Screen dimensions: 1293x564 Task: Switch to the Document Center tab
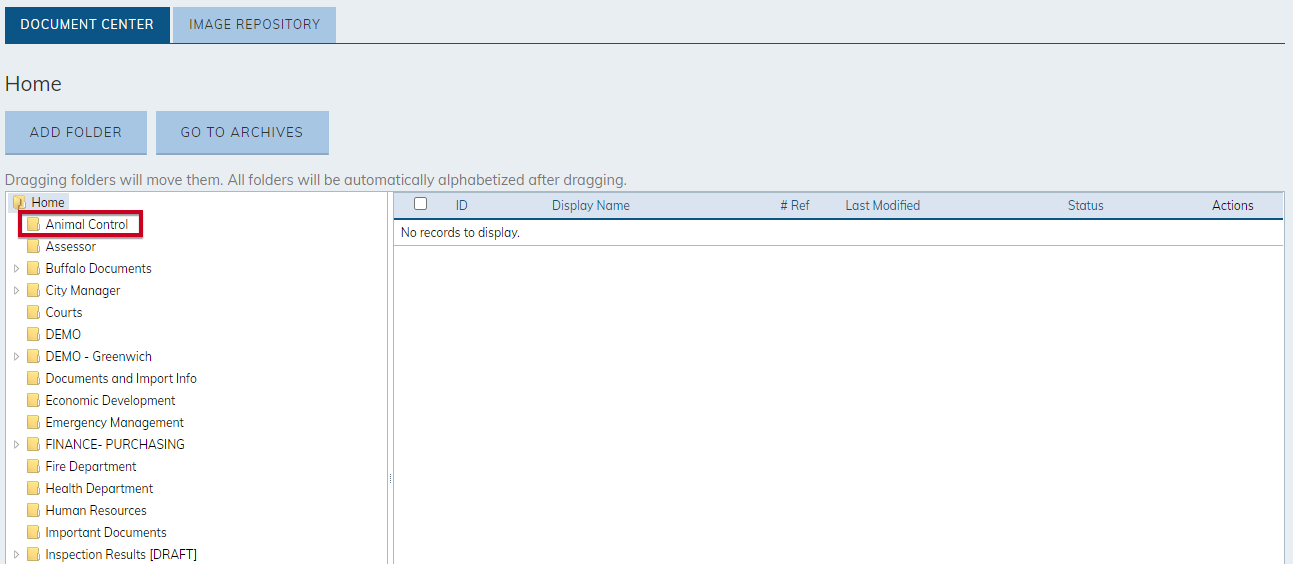click(x=87, y=25)
